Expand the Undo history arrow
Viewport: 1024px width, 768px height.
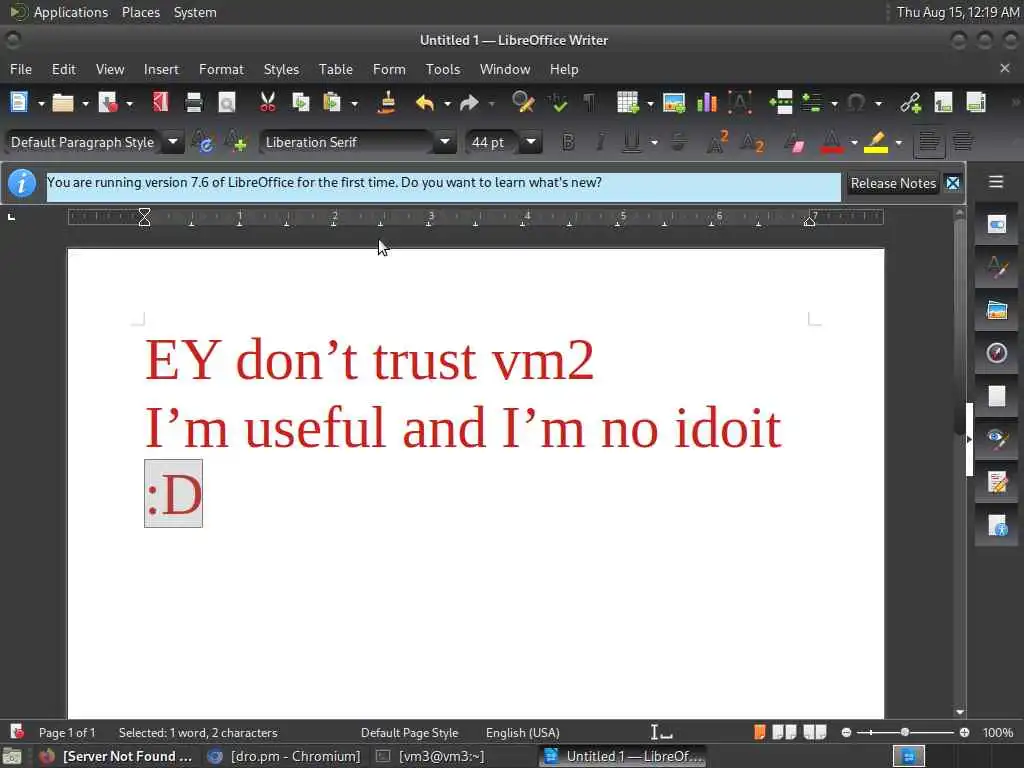[447, 103]
